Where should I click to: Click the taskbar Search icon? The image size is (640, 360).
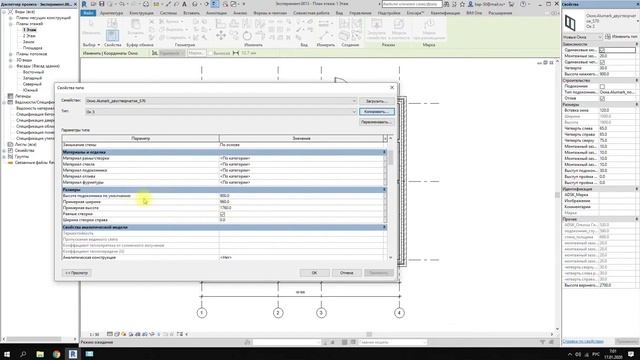tap(23, 354)
